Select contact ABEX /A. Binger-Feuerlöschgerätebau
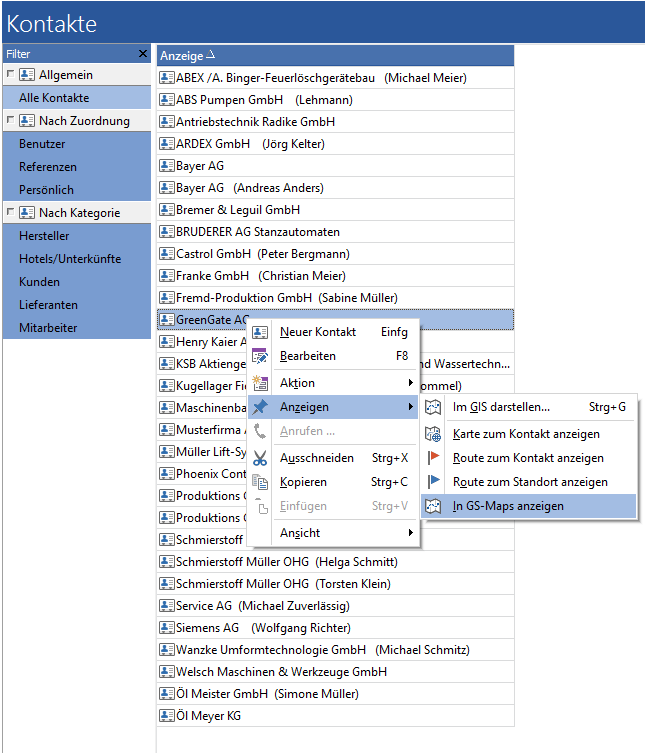645x753 pixels. coord(335,78)
